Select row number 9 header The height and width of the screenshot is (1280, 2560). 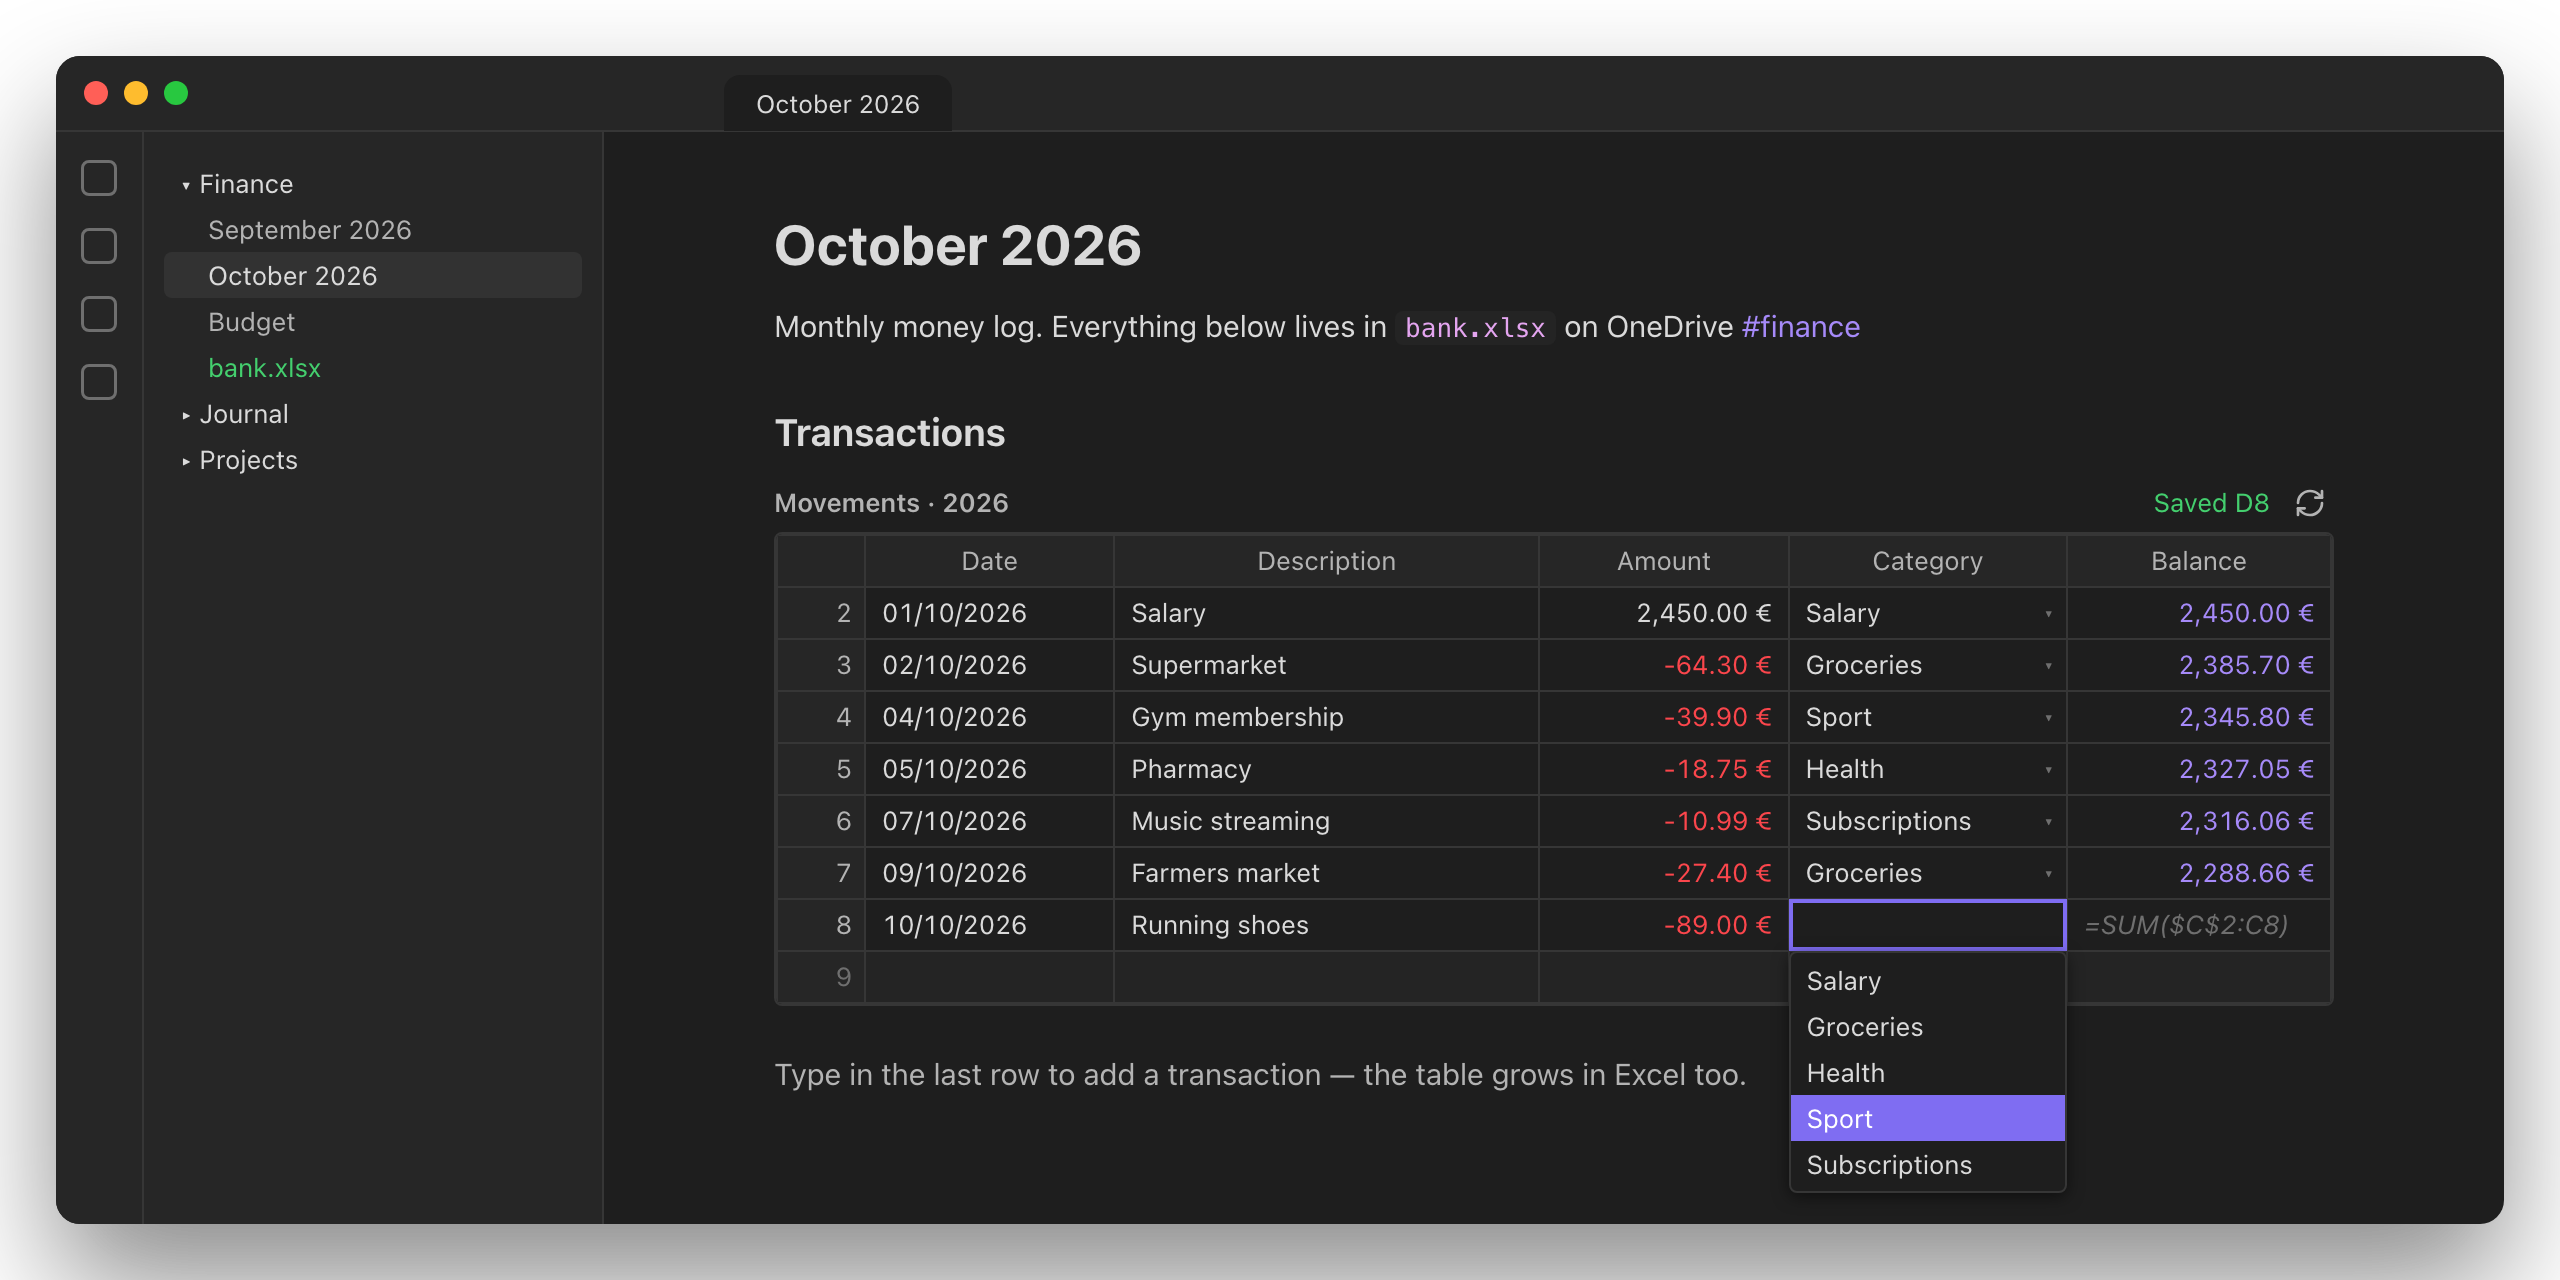pos(821,977)
